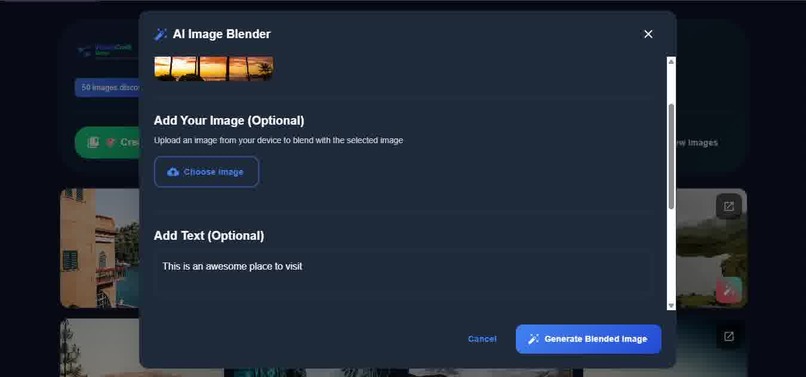806x377 pixels.
Task: Select the sunset palm tree thumbnail
Action: point(214,68)
